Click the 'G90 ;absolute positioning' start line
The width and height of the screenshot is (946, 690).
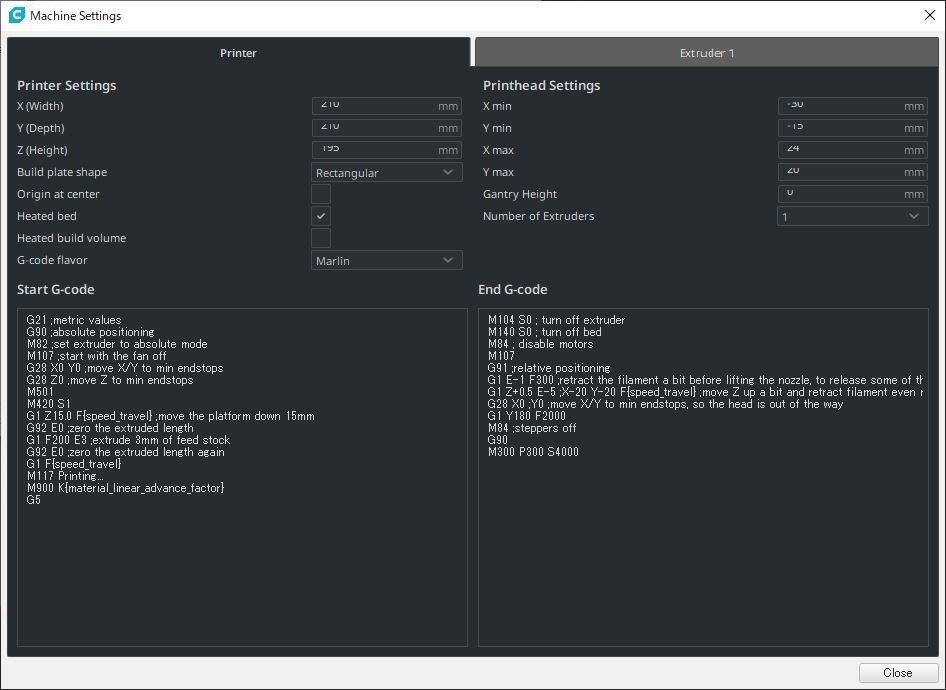90,332
